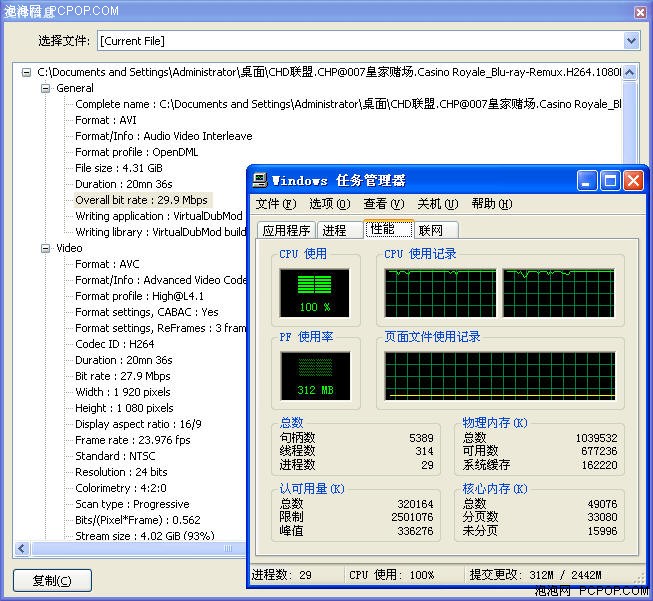Viewport: 653px width, 601px height.
Task: Select the Format : AVI row
Action: click(x=106, y=120)
